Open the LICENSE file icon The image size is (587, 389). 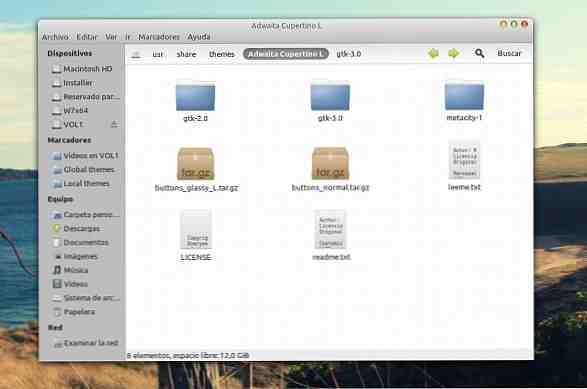click(x=195, y=230)
